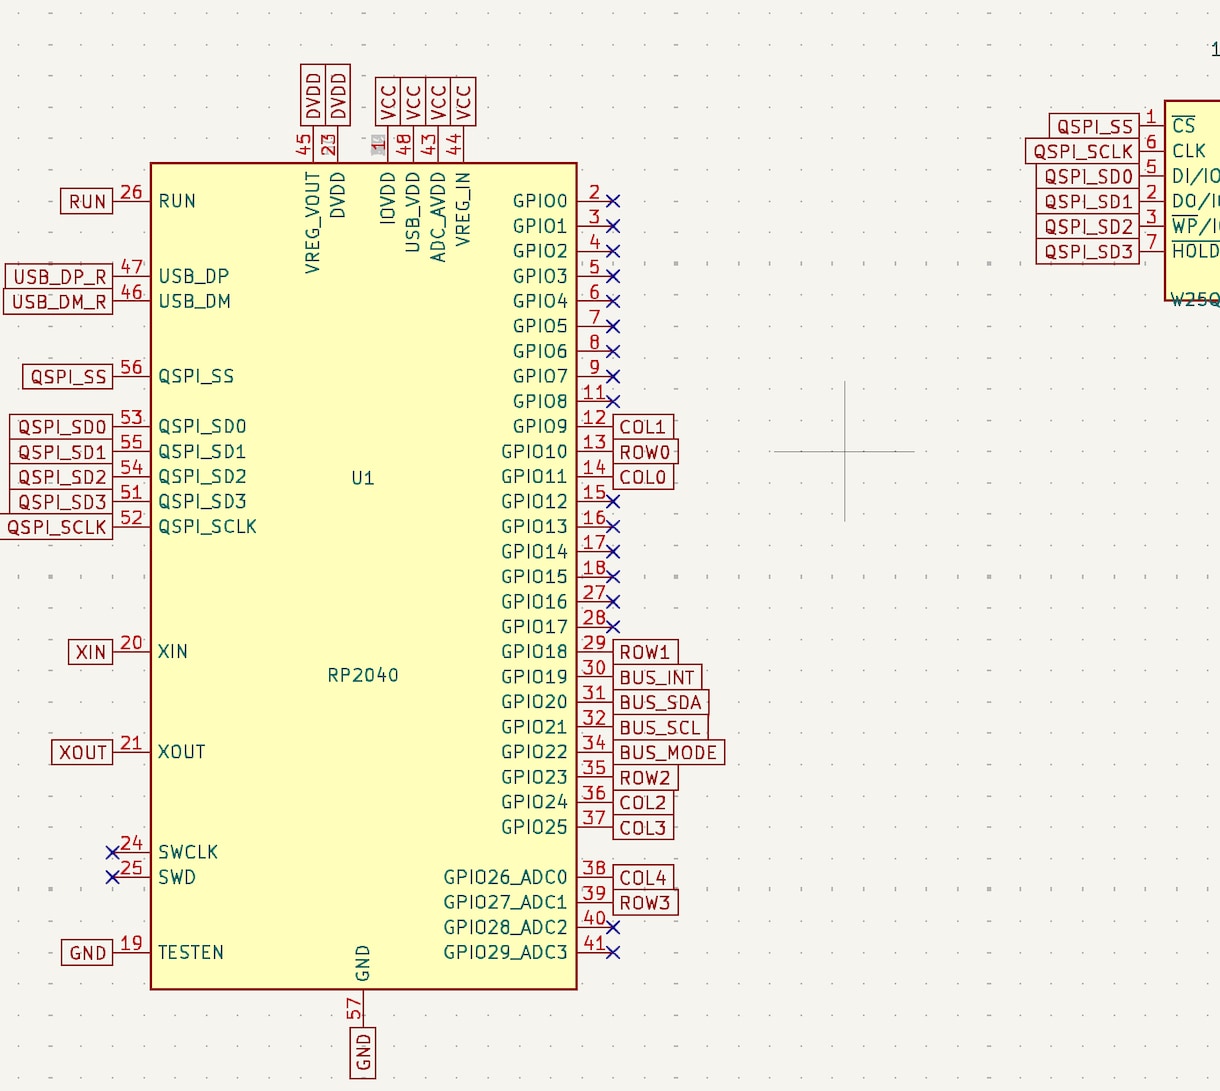
Task: Click the GPIO9 pin name
Action: [x=540, y=427]
